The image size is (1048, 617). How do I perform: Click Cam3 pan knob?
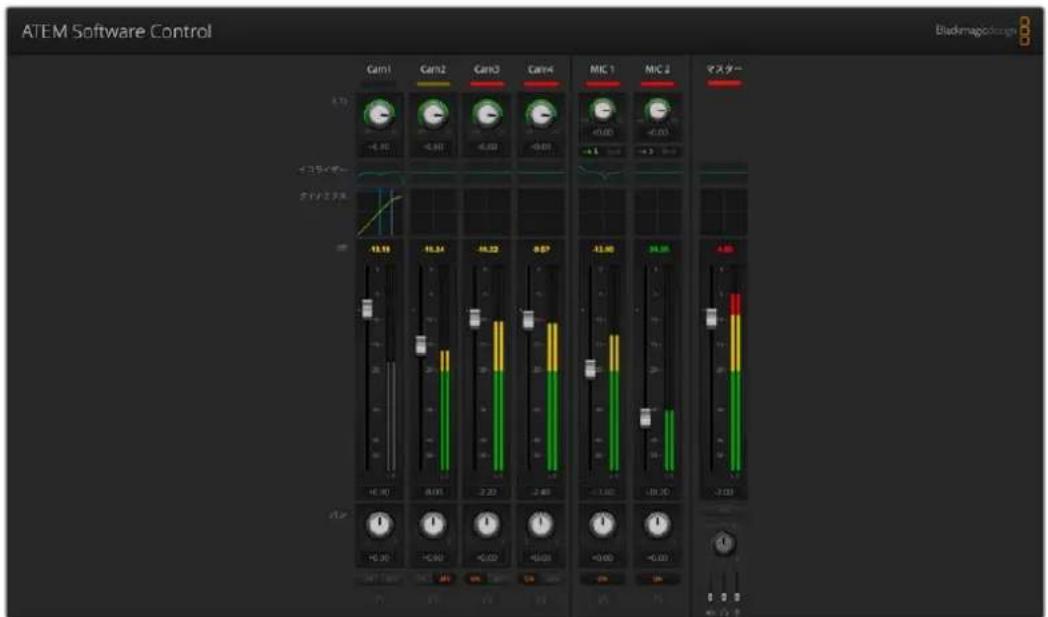click(x=487, y=525)
